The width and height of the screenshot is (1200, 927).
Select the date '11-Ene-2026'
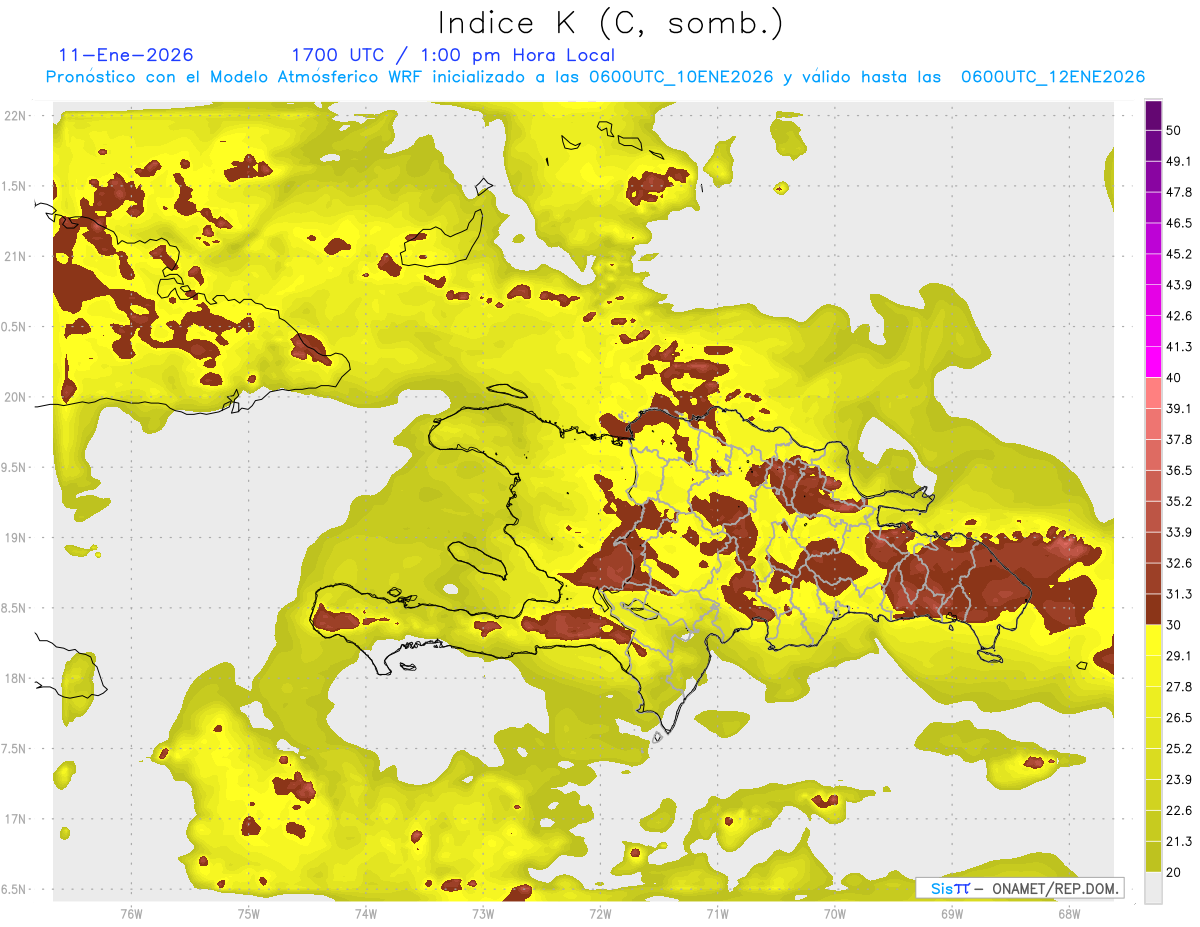tap(126, 55)
